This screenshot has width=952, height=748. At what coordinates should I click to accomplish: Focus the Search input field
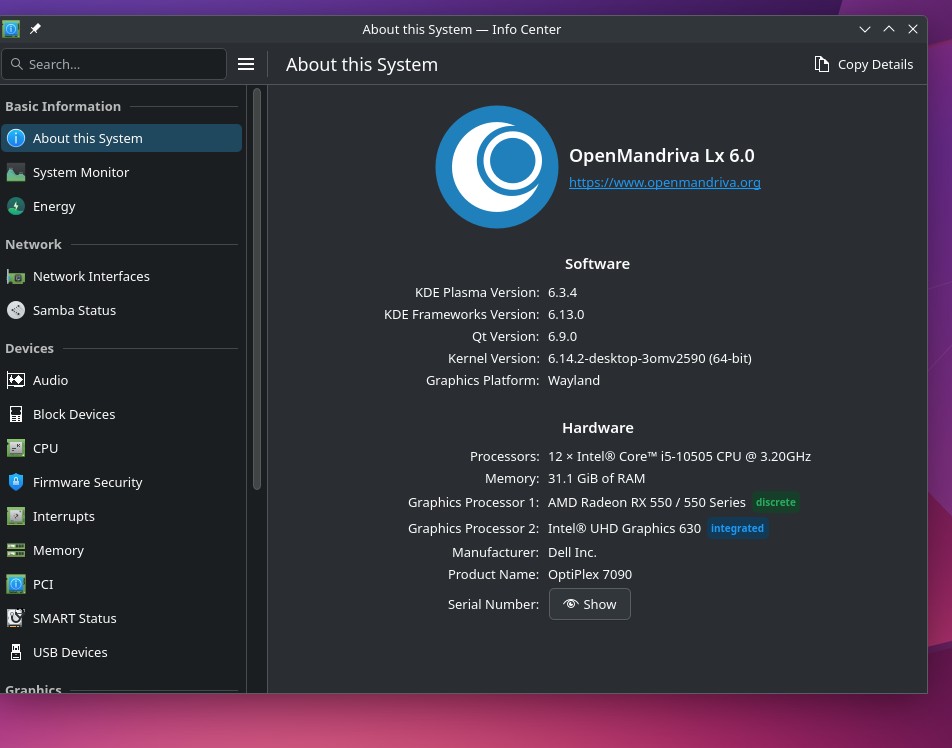pyautogui.click(x=114, y=64)
